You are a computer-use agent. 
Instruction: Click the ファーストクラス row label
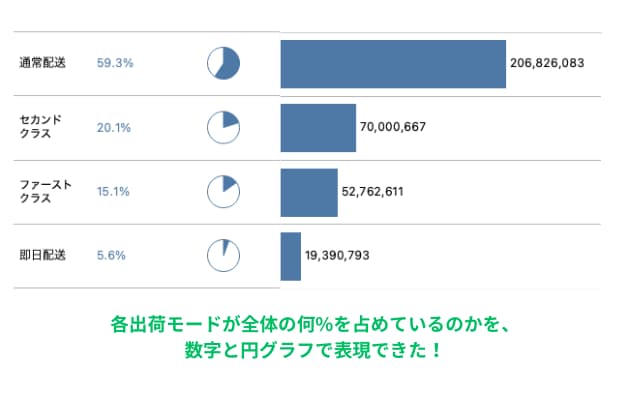click(43, 191)
